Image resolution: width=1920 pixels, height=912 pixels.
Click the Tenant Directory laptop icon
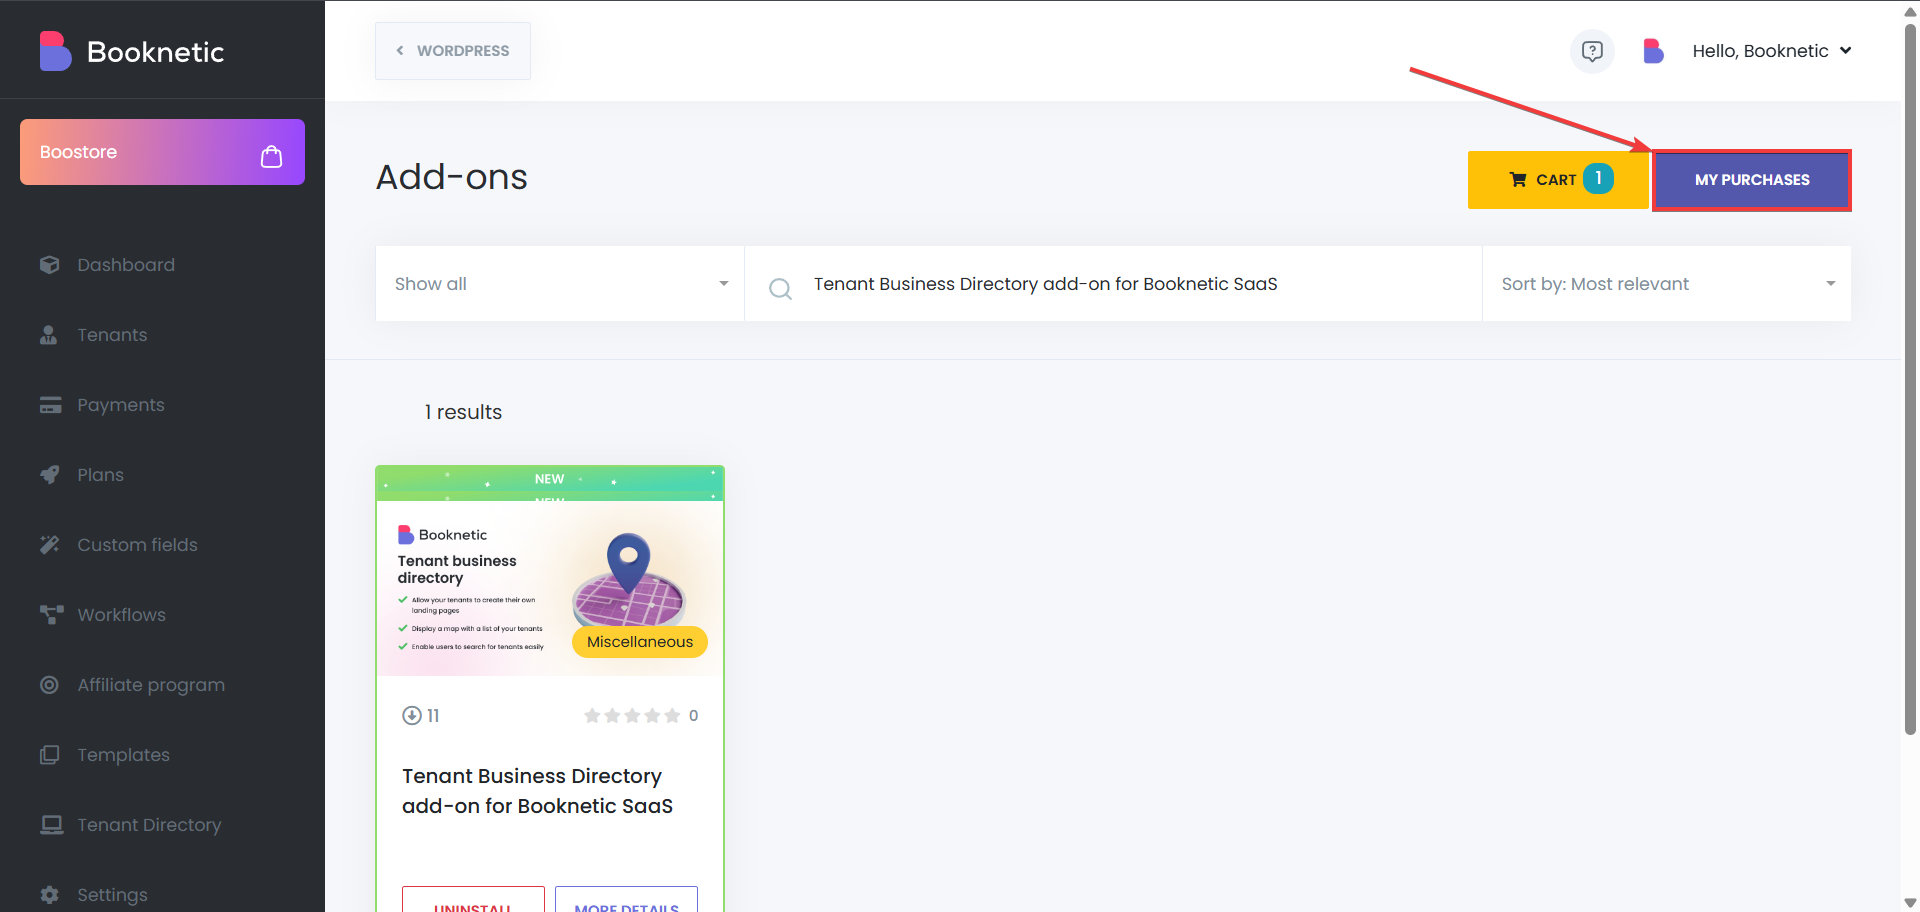[51, 825]
